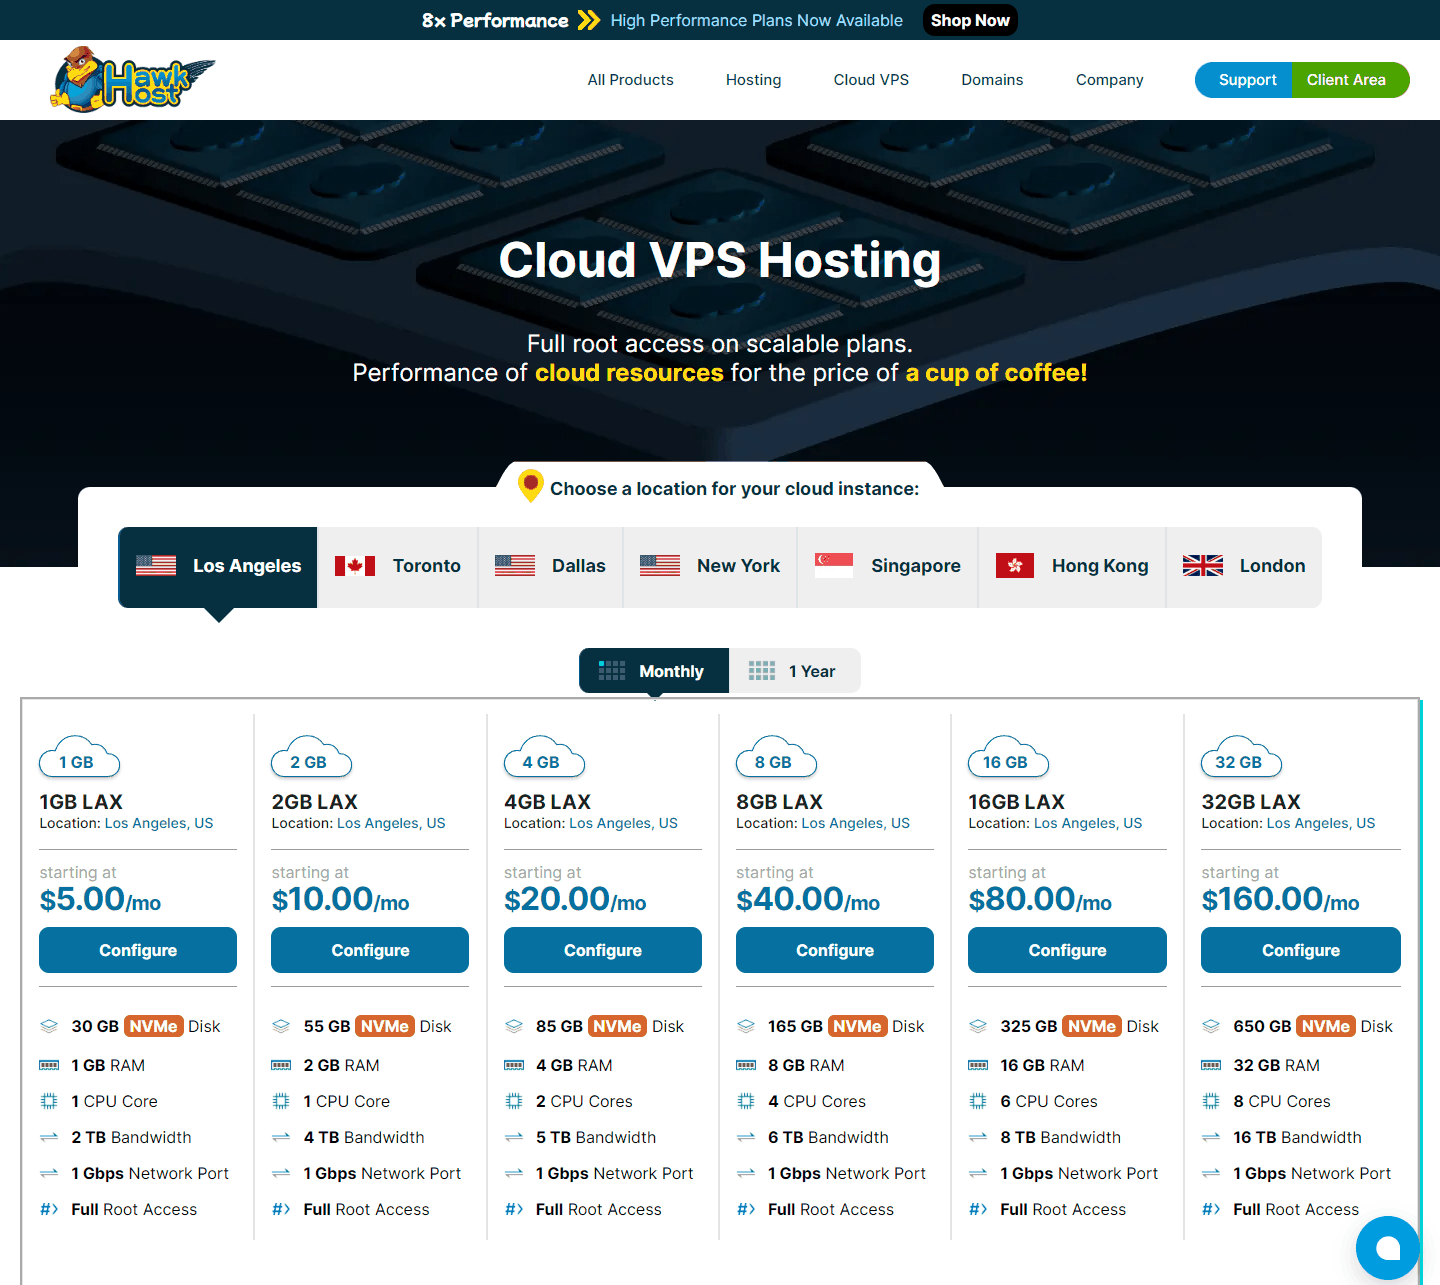
Task: Click the grid icon on the Monthly toggle
Action: [612, 671]
